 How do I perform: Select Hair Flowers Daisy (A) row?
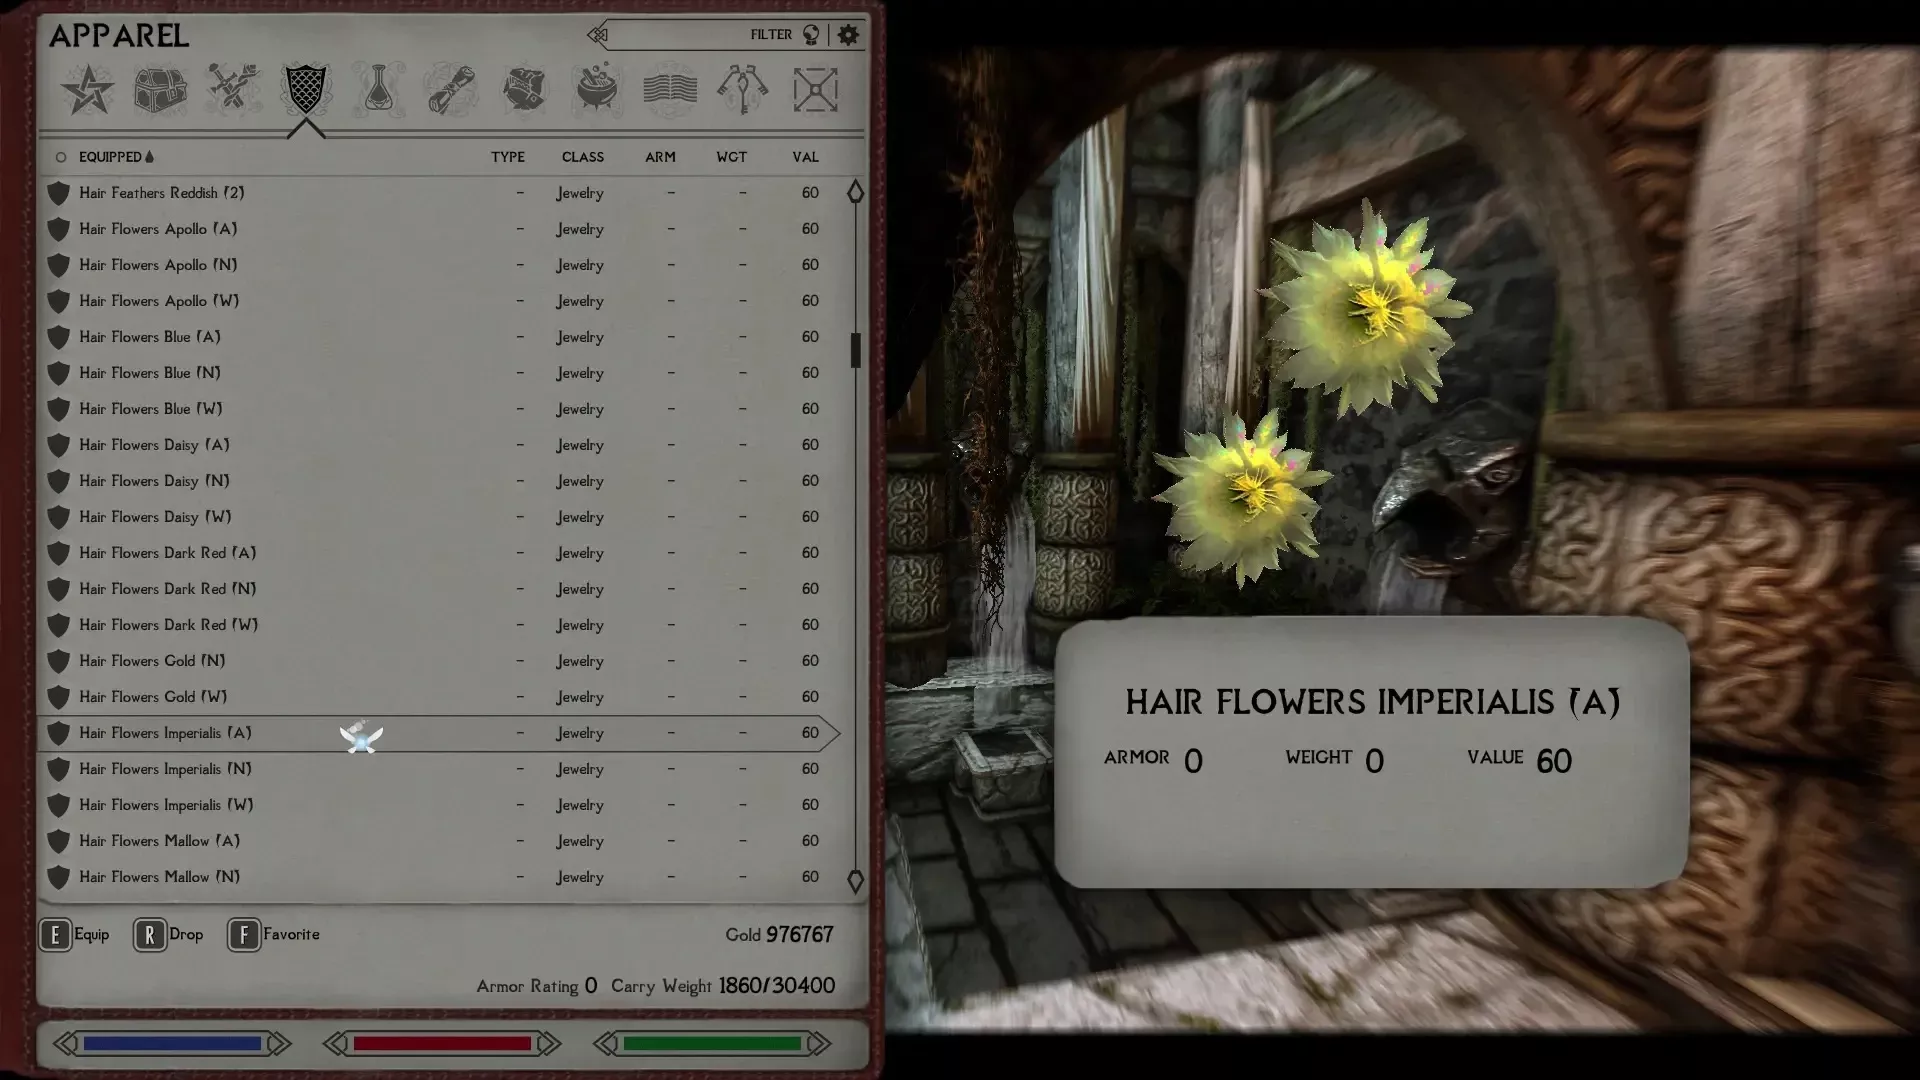coord(440,445)
